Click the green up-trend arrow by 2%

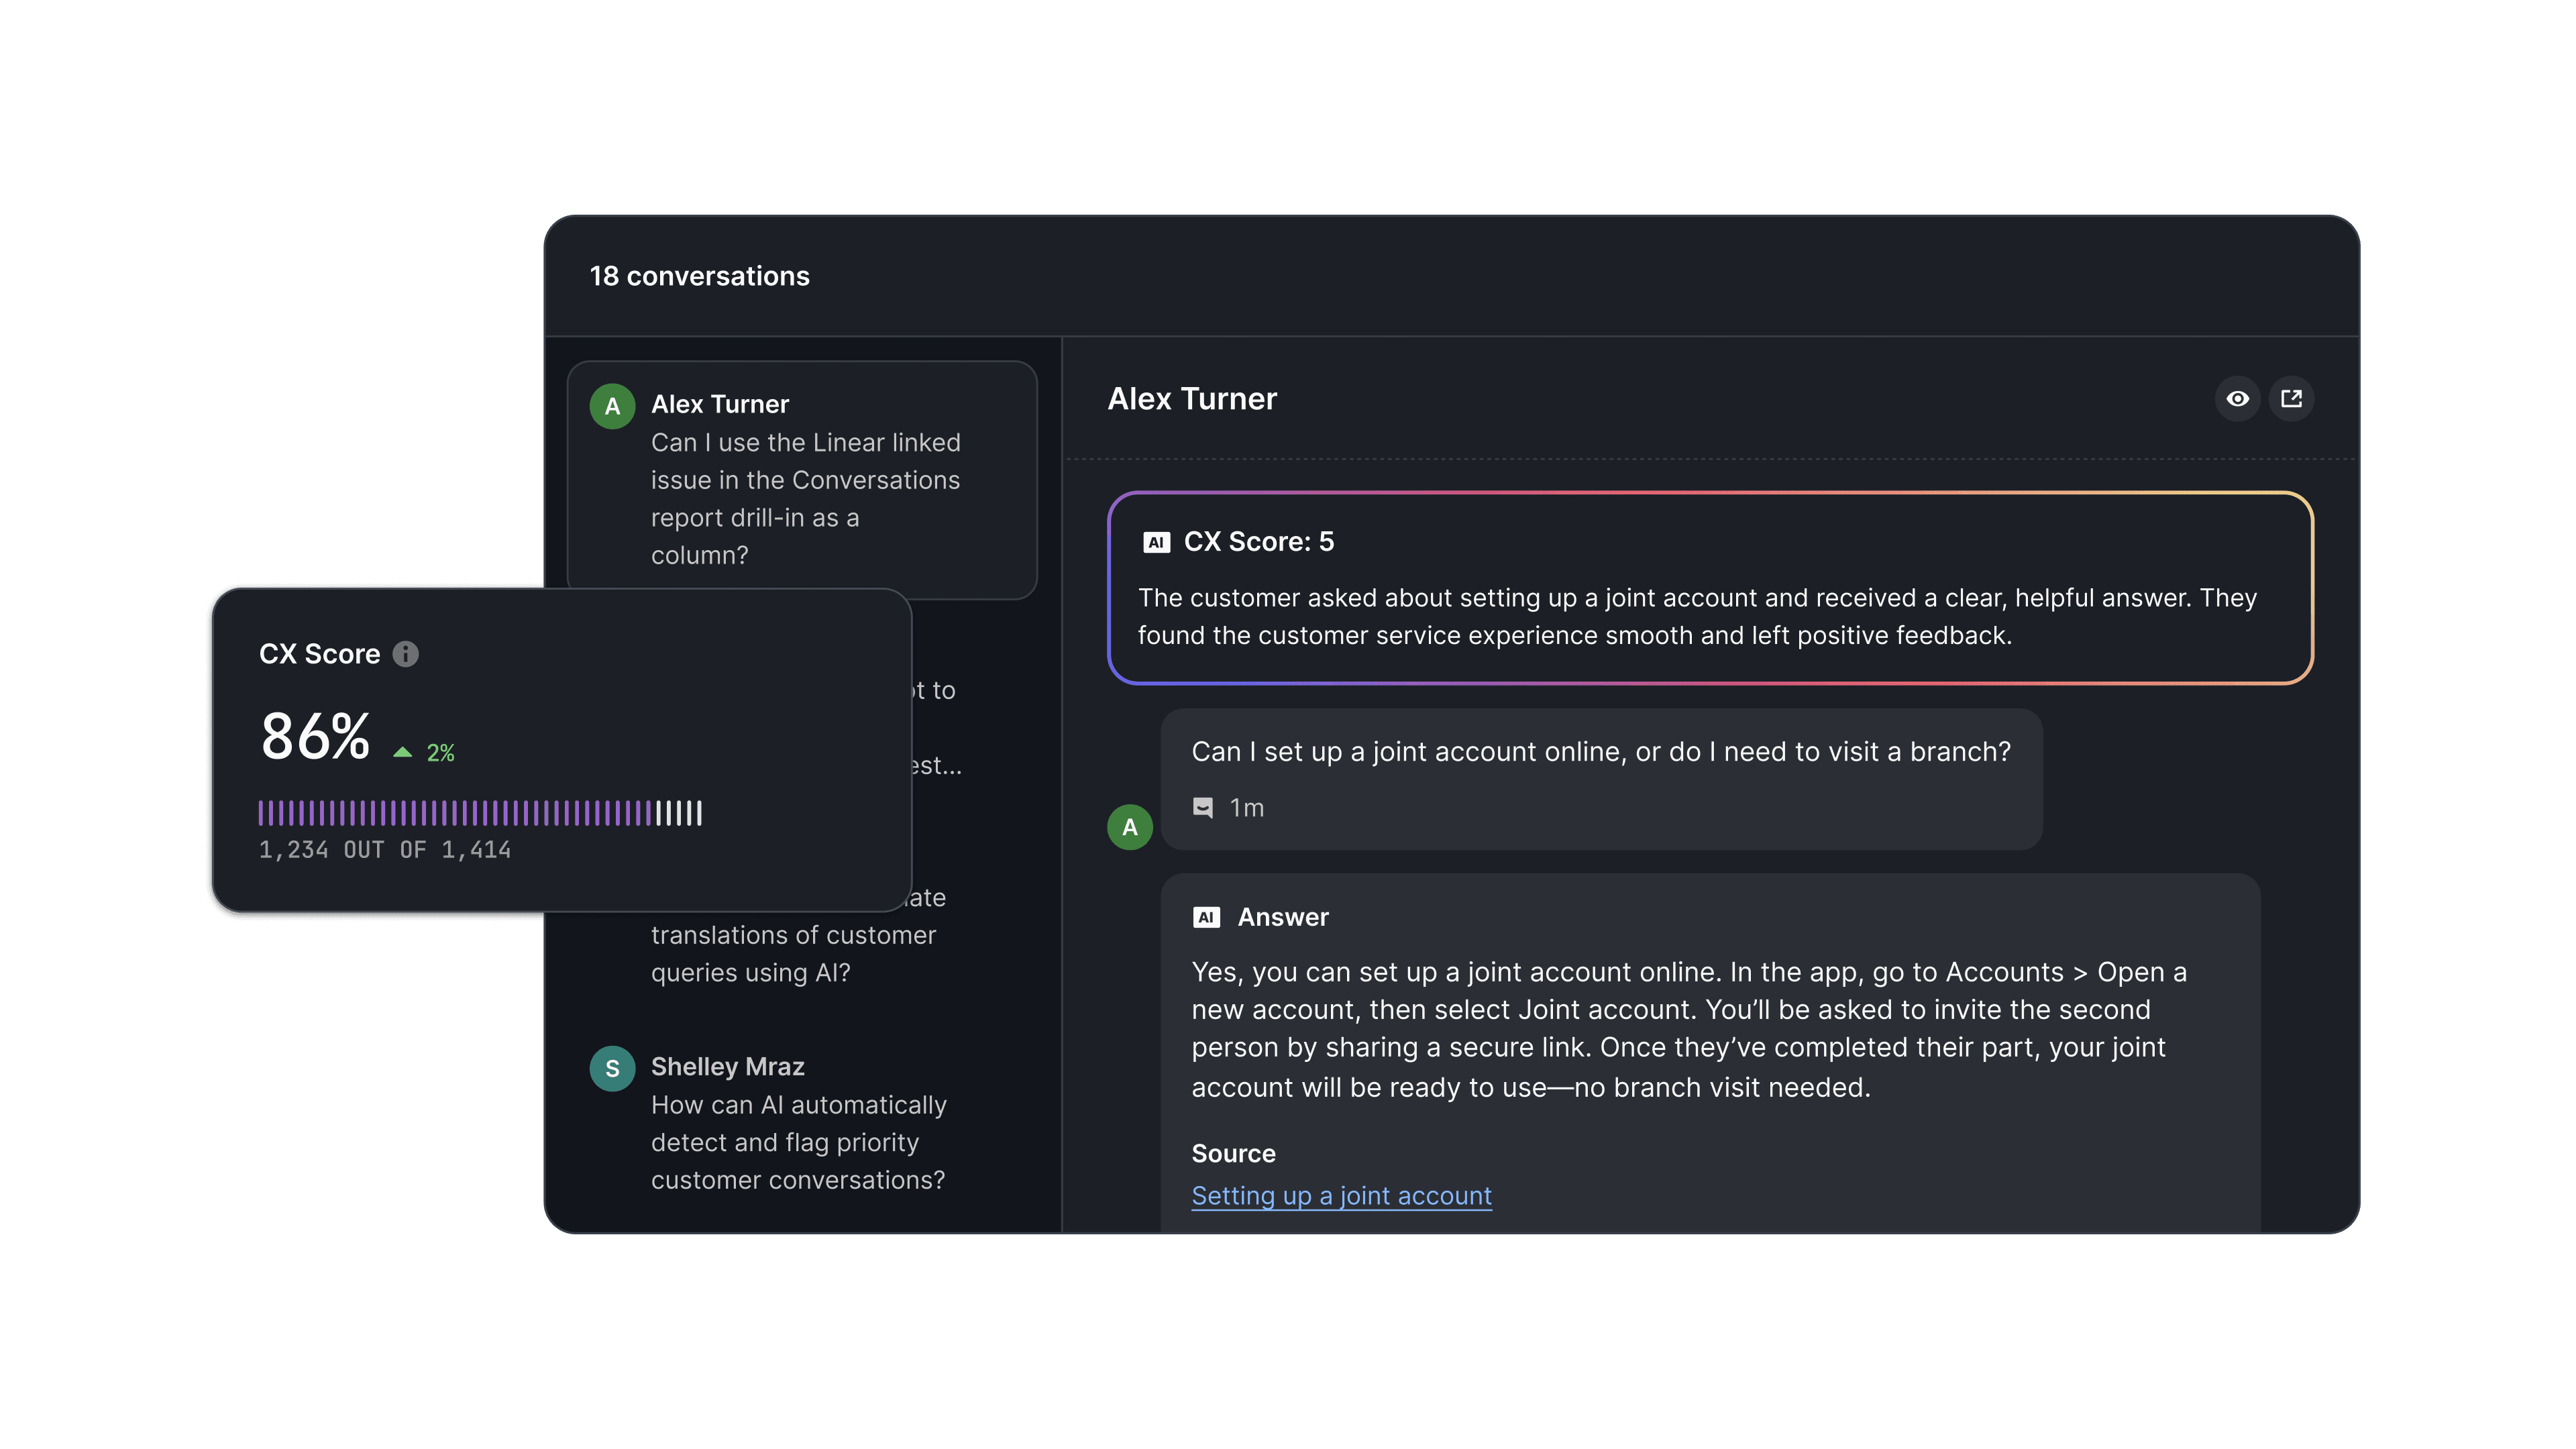pos(402,753)
